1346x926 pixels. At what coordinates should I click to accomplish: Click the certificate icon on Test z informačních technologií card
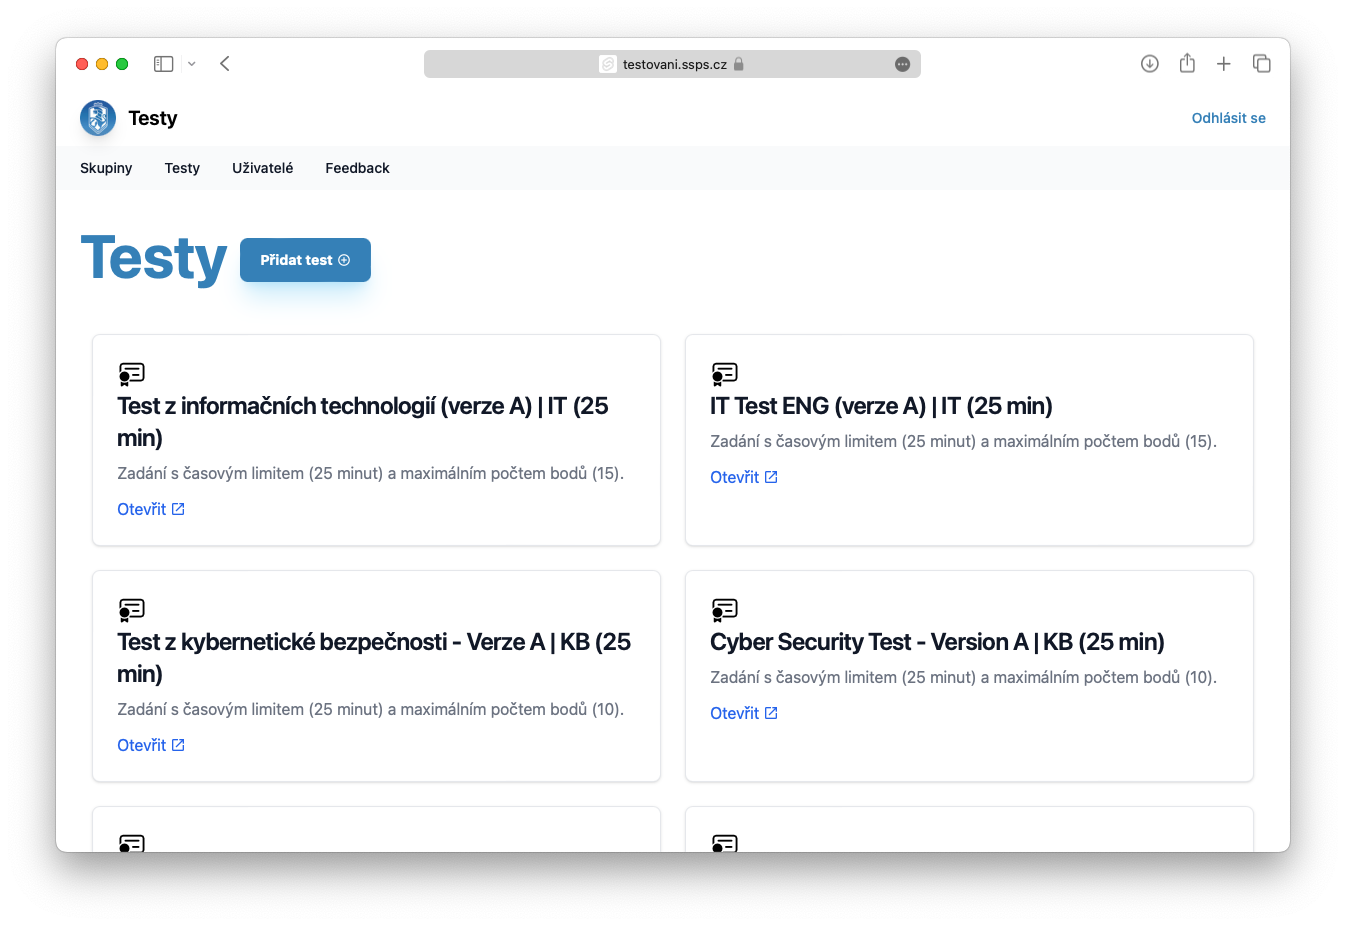point(132,374)
